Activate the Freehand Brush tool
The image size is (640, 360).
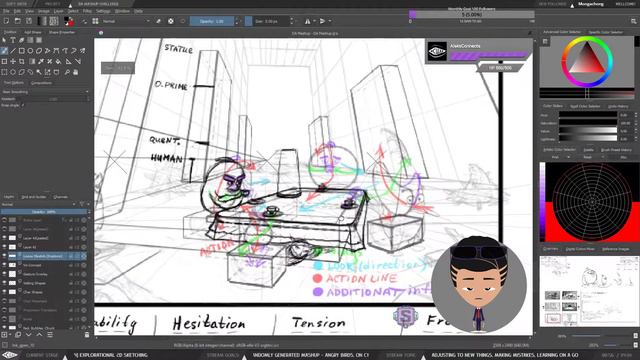(4, 51)
